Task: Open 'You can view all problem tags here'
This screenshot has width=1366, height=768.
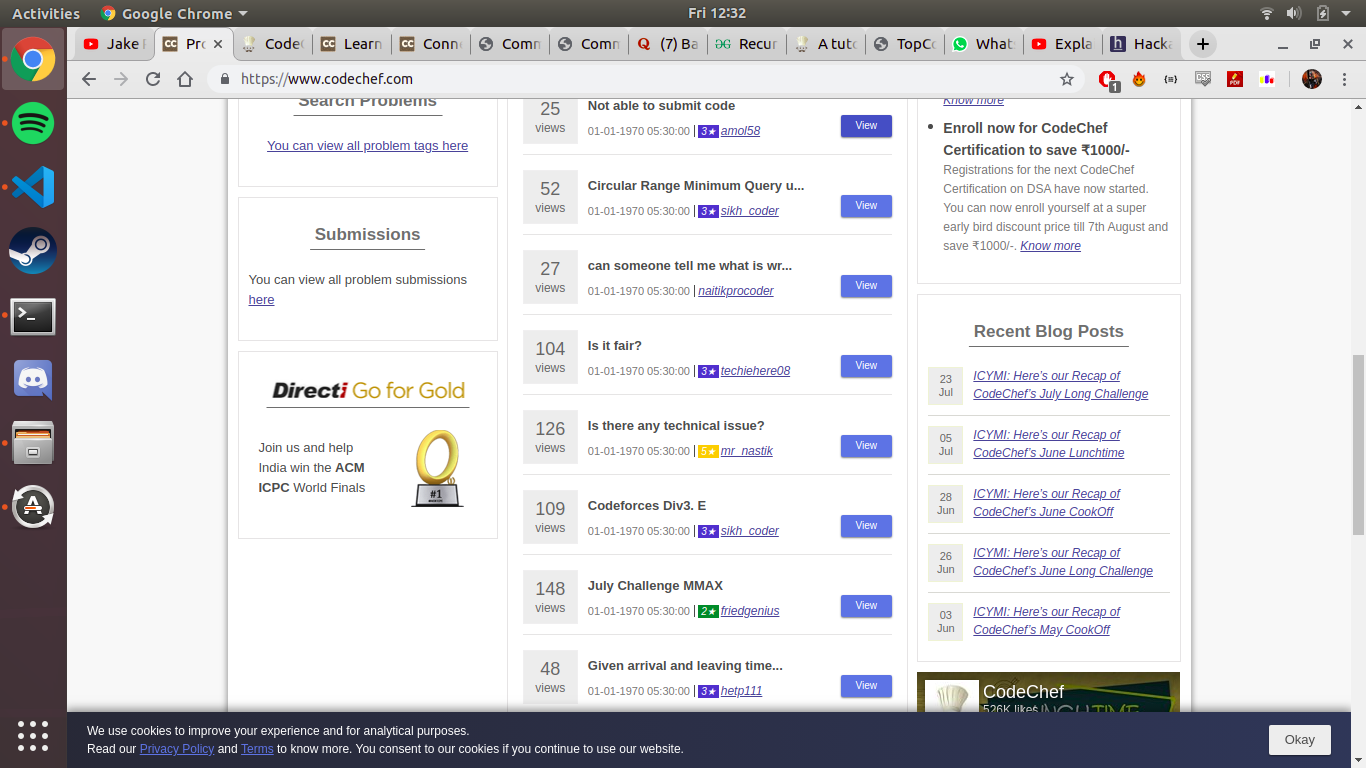Action: (x=367, y=146)
